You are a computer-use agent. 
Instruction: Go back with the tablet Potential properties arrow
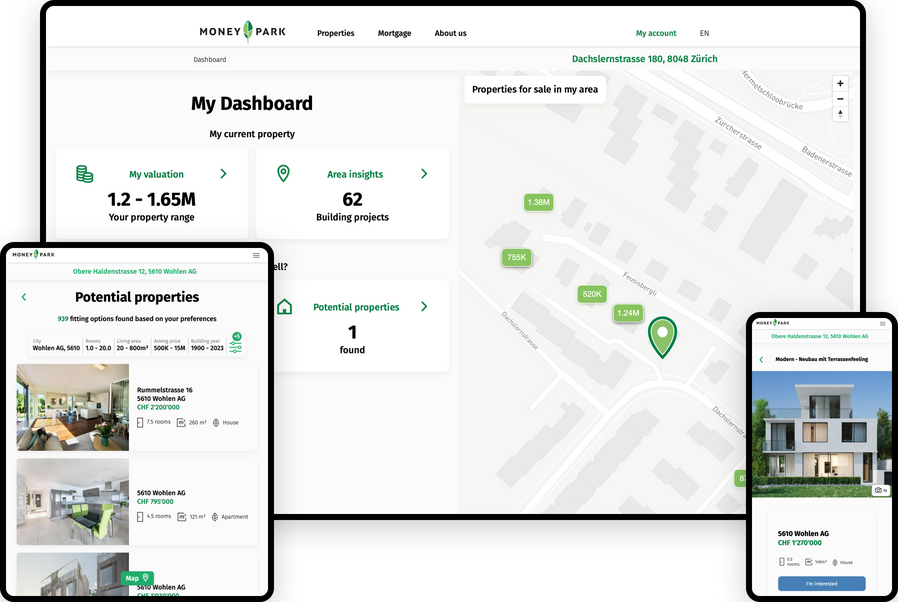24,297
